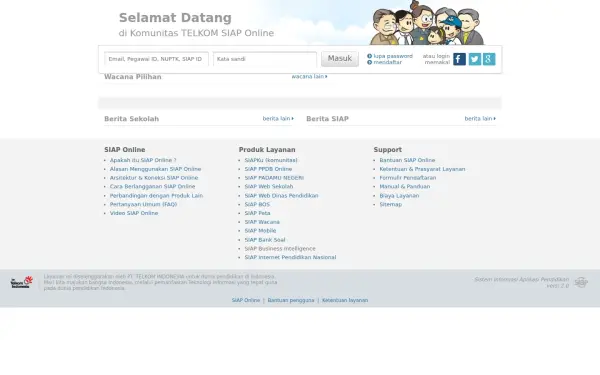Log in with the Facebook icon
The height and width of the screenshot is (375, 600).
[459, 59]
